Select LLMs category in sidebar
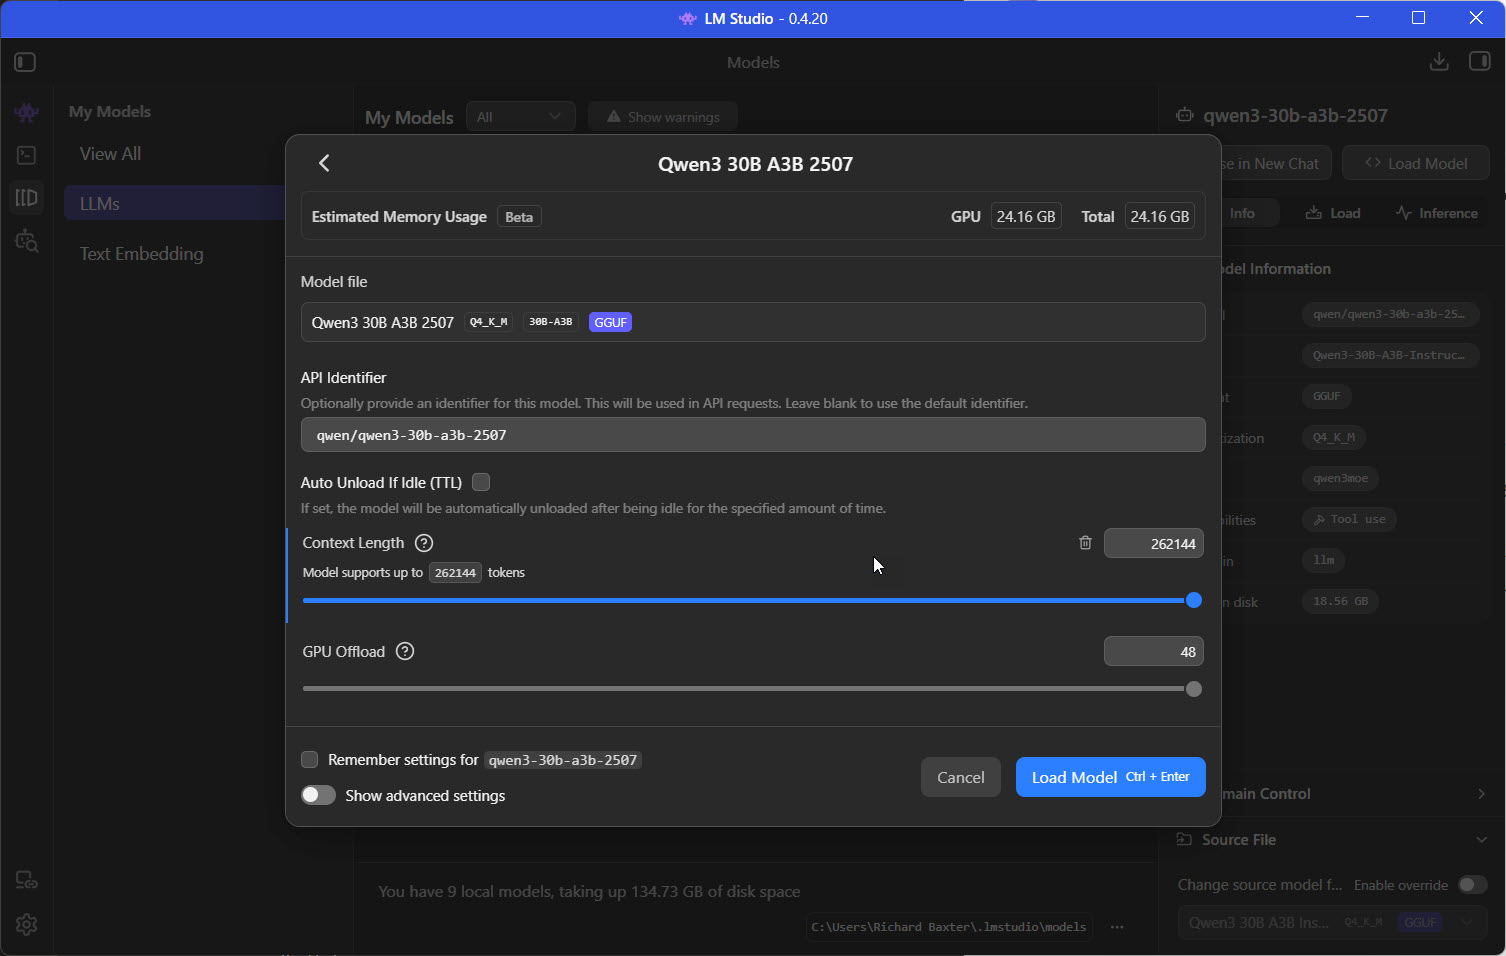This screenshot has height=956, width=1506. coord(175,203)
